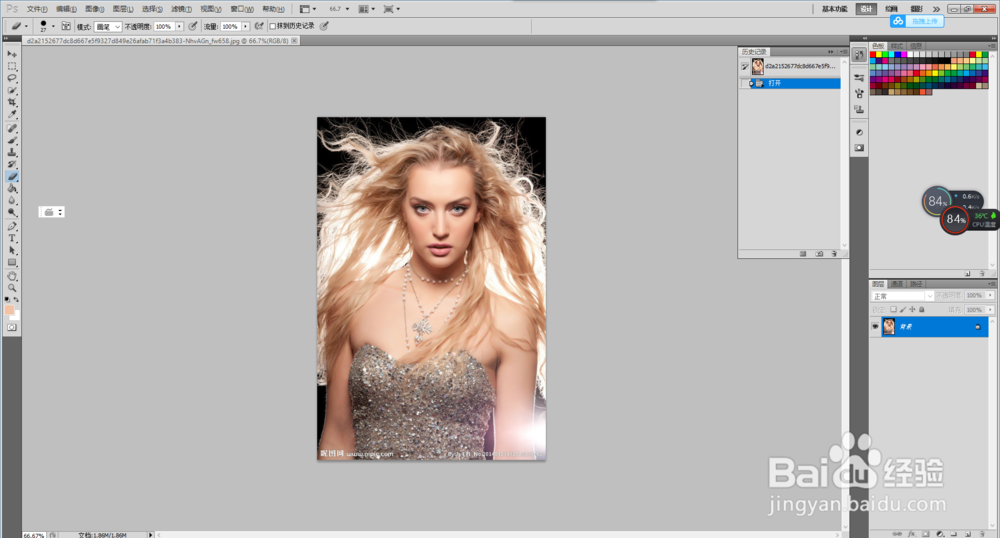This screenshot has width=1000, height=538.
Task: Switch to the 路径 (Paths) tab
Action: [x=916, y=284]
